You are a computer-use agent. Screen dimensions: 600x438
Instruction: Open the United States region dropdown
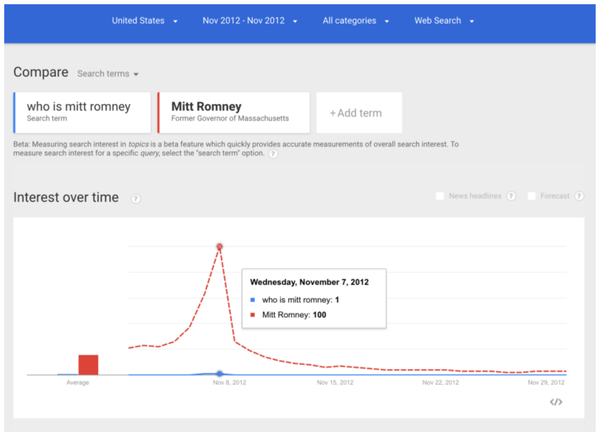coord(144,21)
